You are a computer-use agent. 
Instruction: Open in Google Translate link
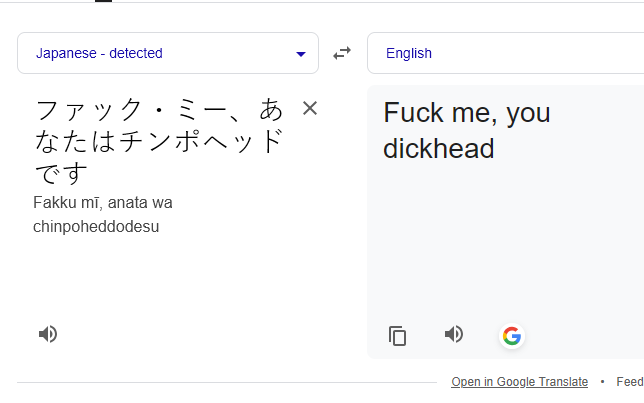pyautogui.click(x=520, y=382)
